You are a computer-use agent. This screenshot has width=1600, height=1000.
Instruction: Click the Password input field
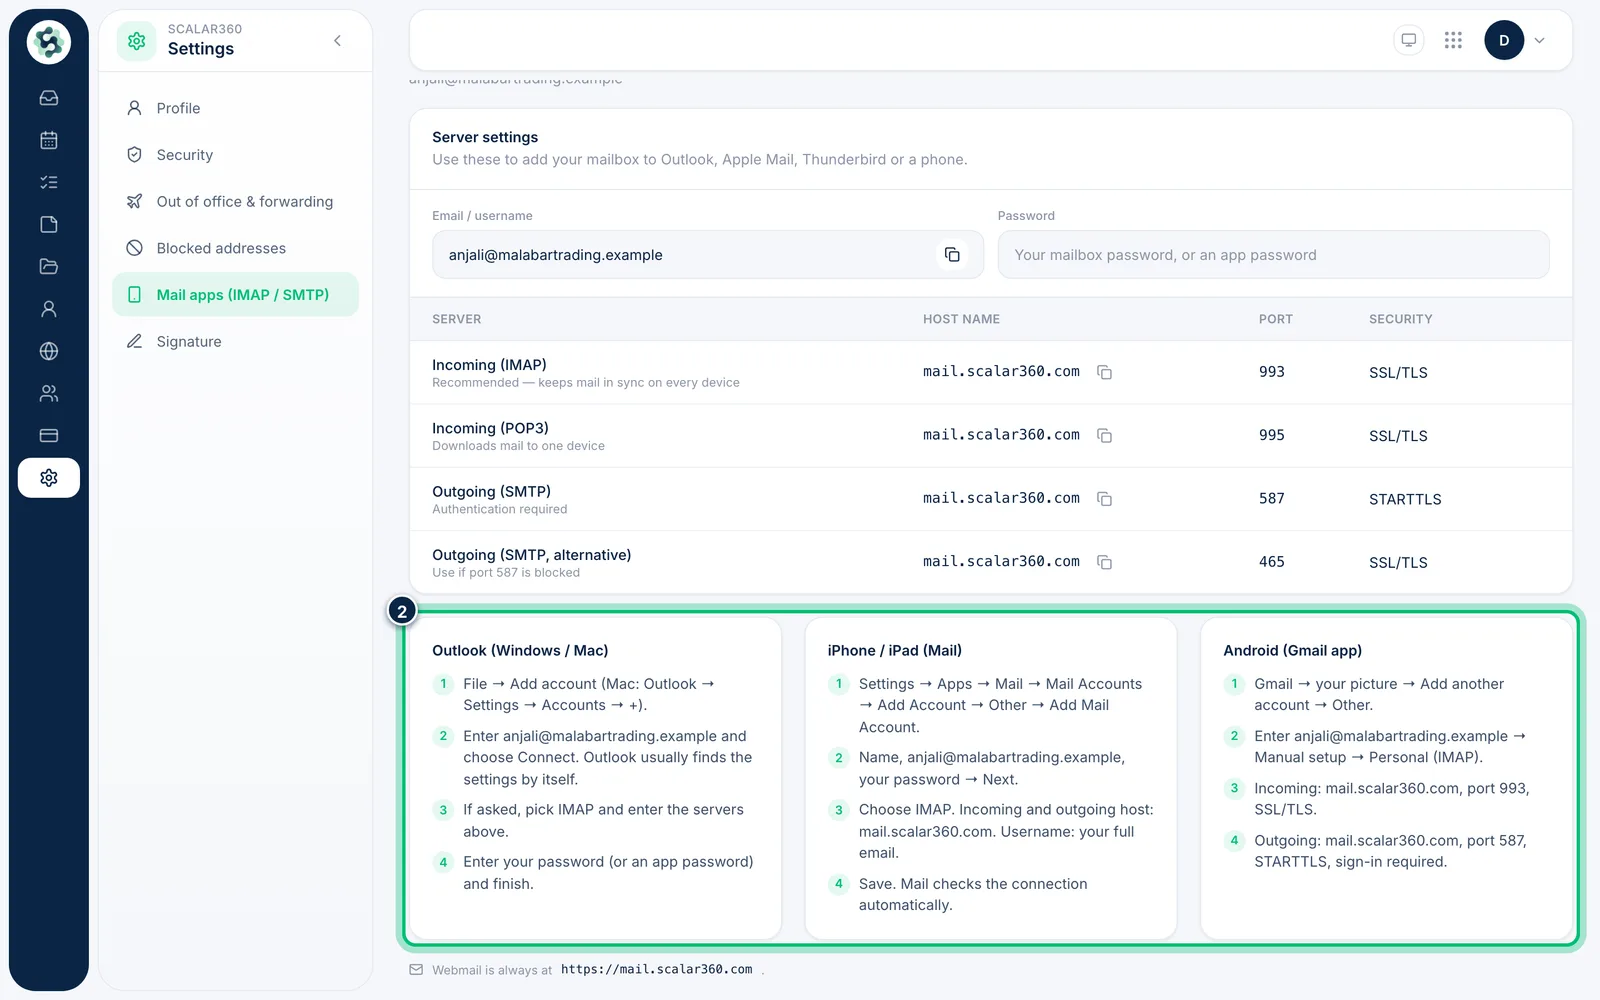(1273, 255)
